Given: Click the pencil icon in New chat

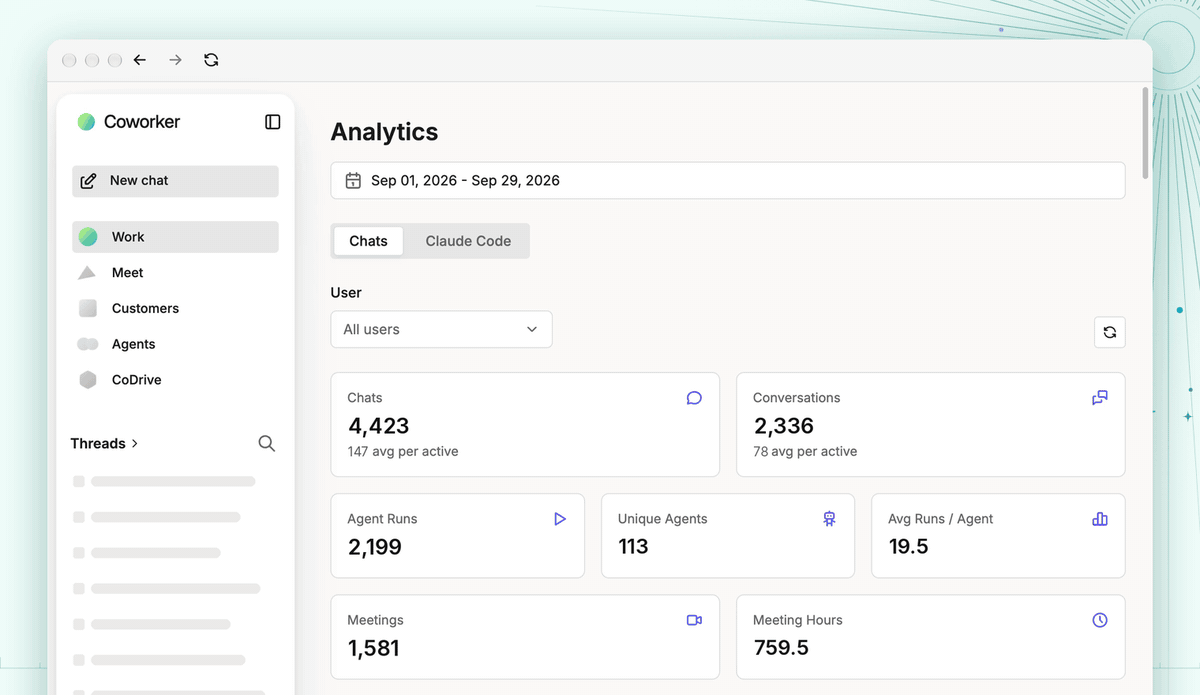Looking at the screenshot, I should [x=88, y=181].
